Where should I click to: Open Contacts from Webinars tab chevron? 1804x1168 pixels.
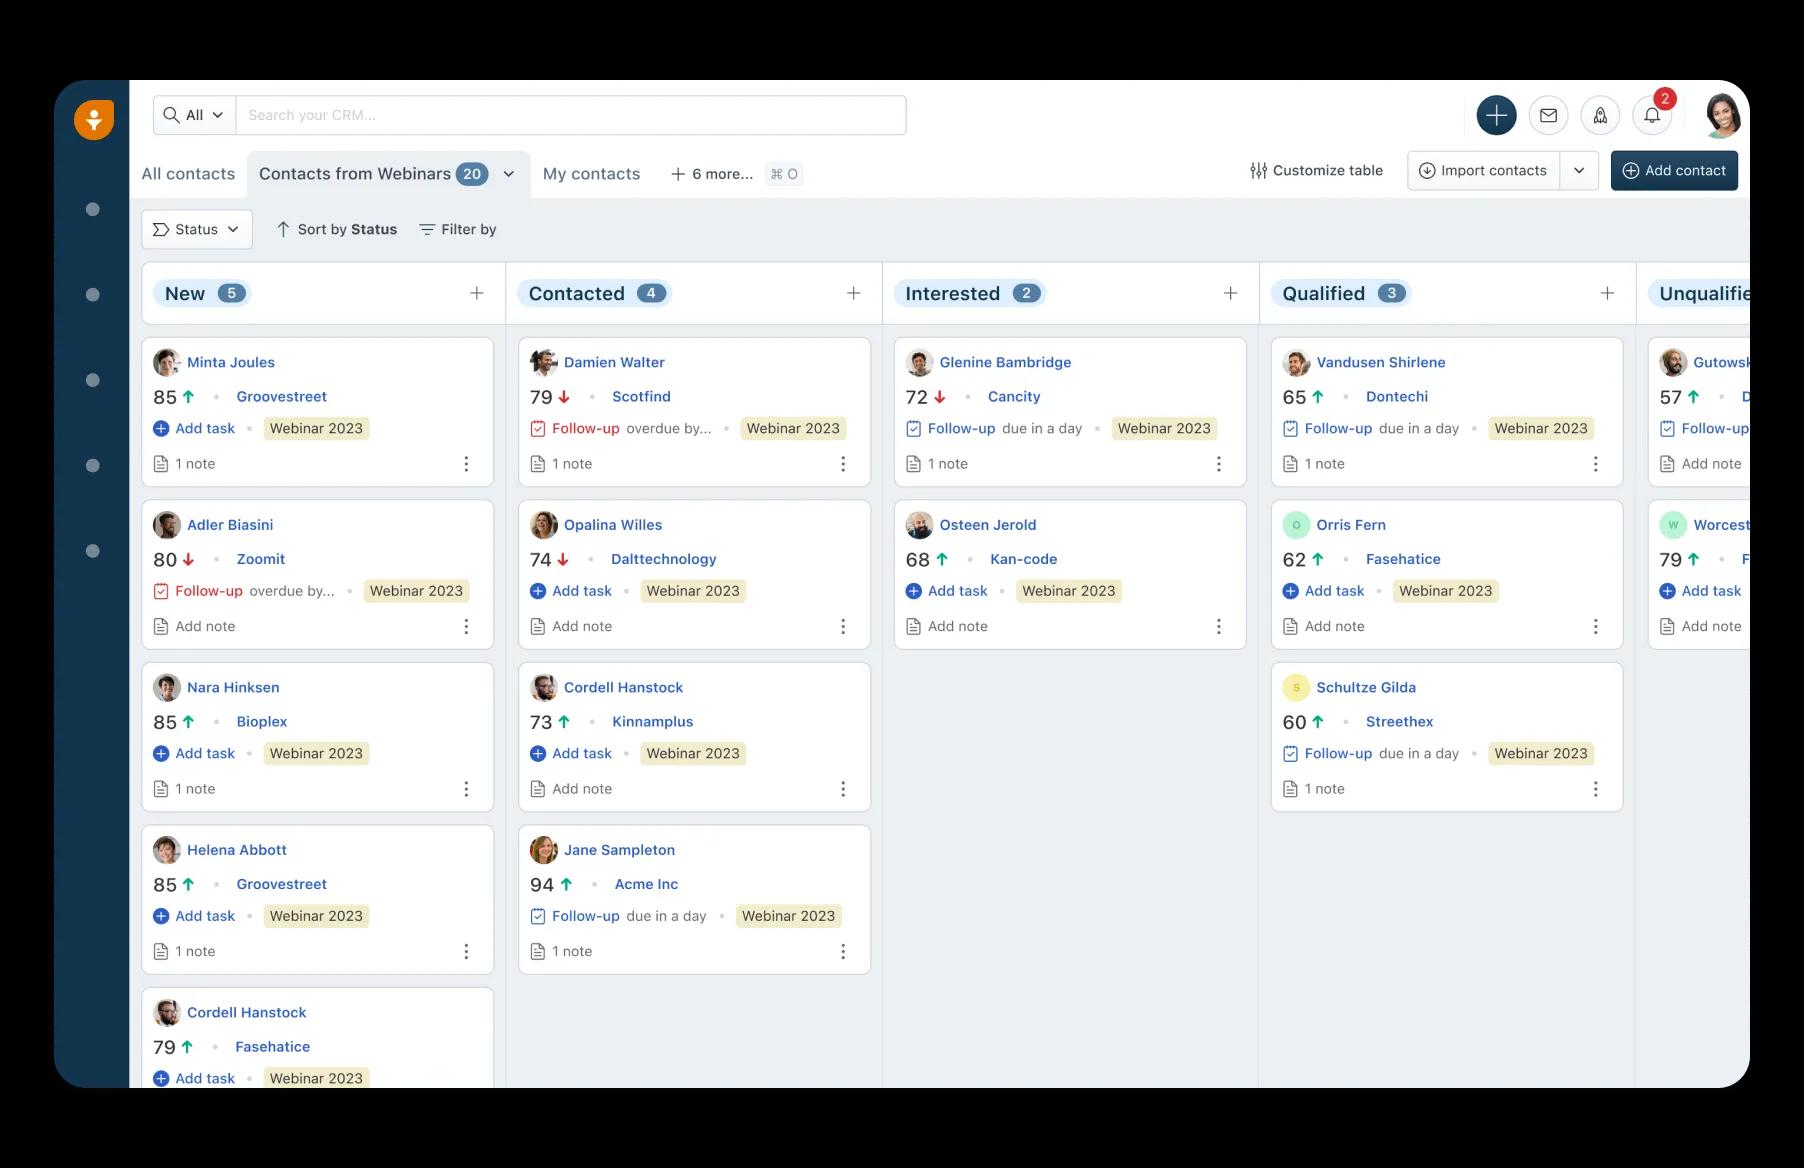click(x=509, y=174)
